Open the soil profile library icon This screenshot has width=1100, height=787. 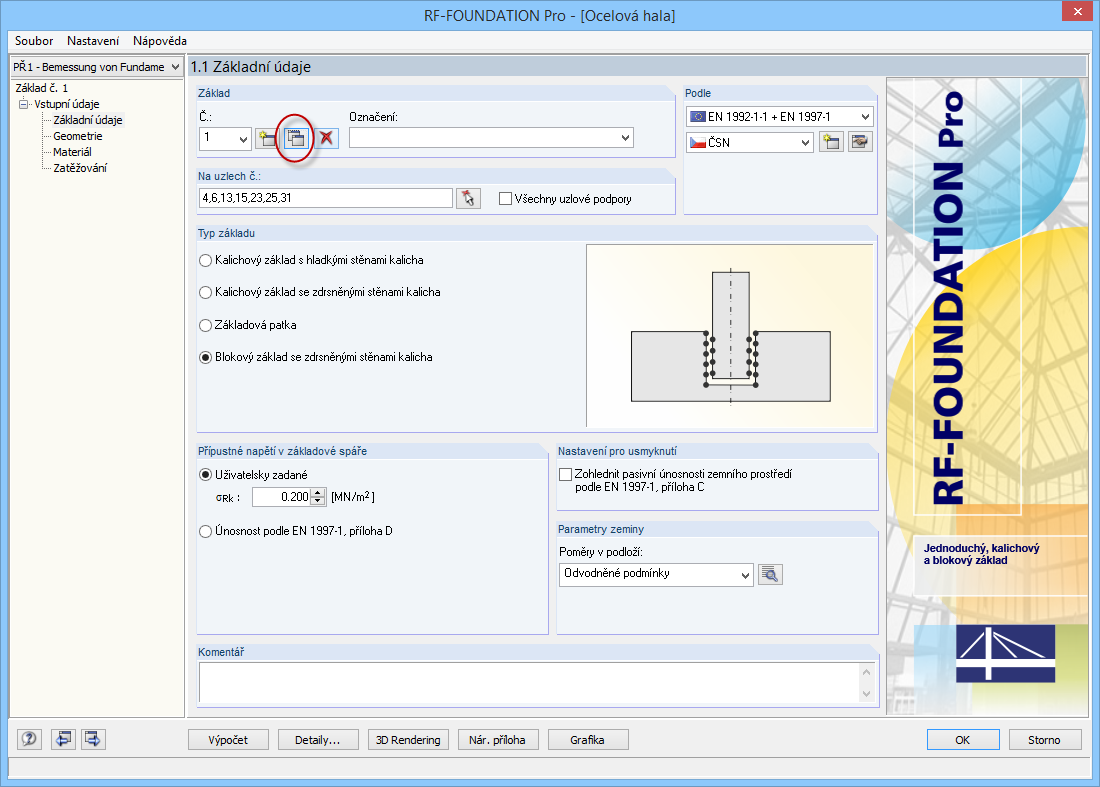click(770, 574)
